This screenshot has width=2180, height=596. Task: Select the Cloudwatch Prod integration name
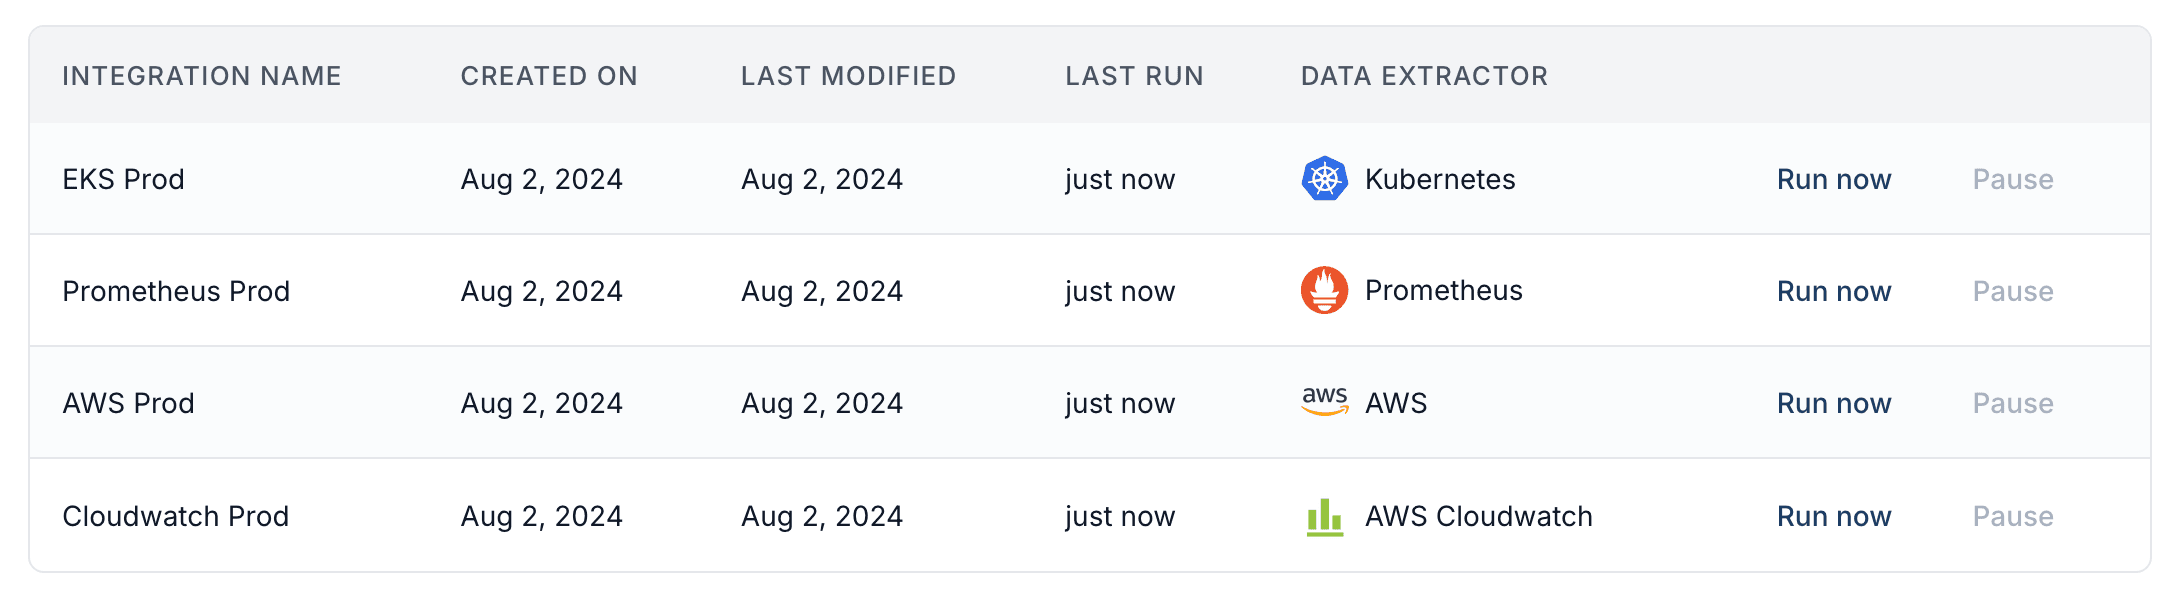pyautogui.click(x=175, y=516)
